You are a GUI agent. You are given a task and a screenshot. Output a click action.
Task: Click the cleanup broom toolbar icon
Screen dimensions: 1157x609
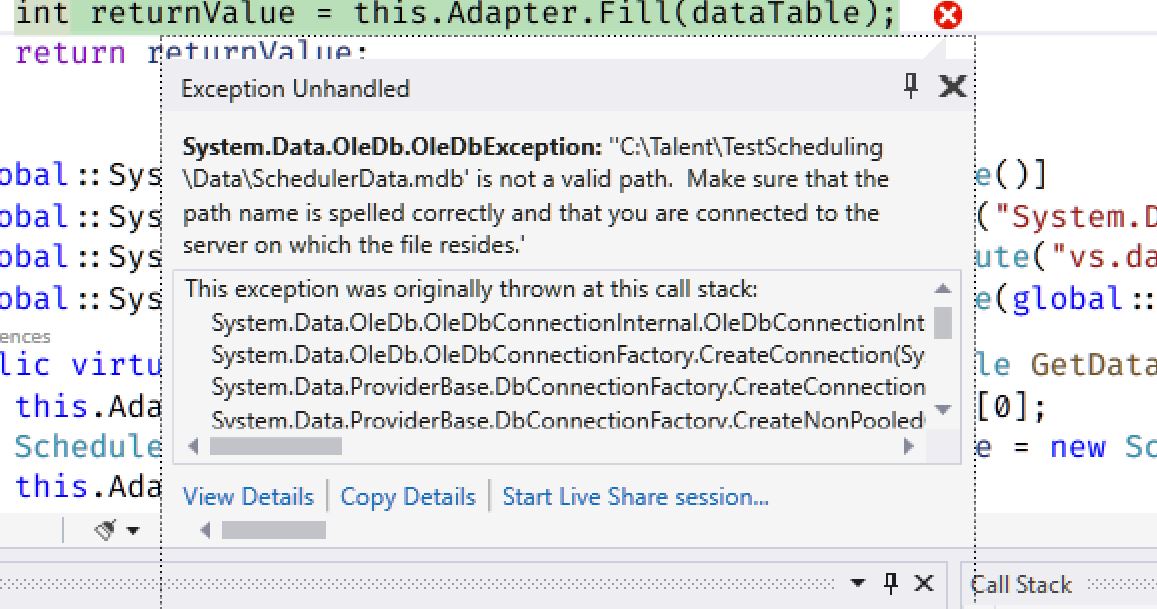106,530
